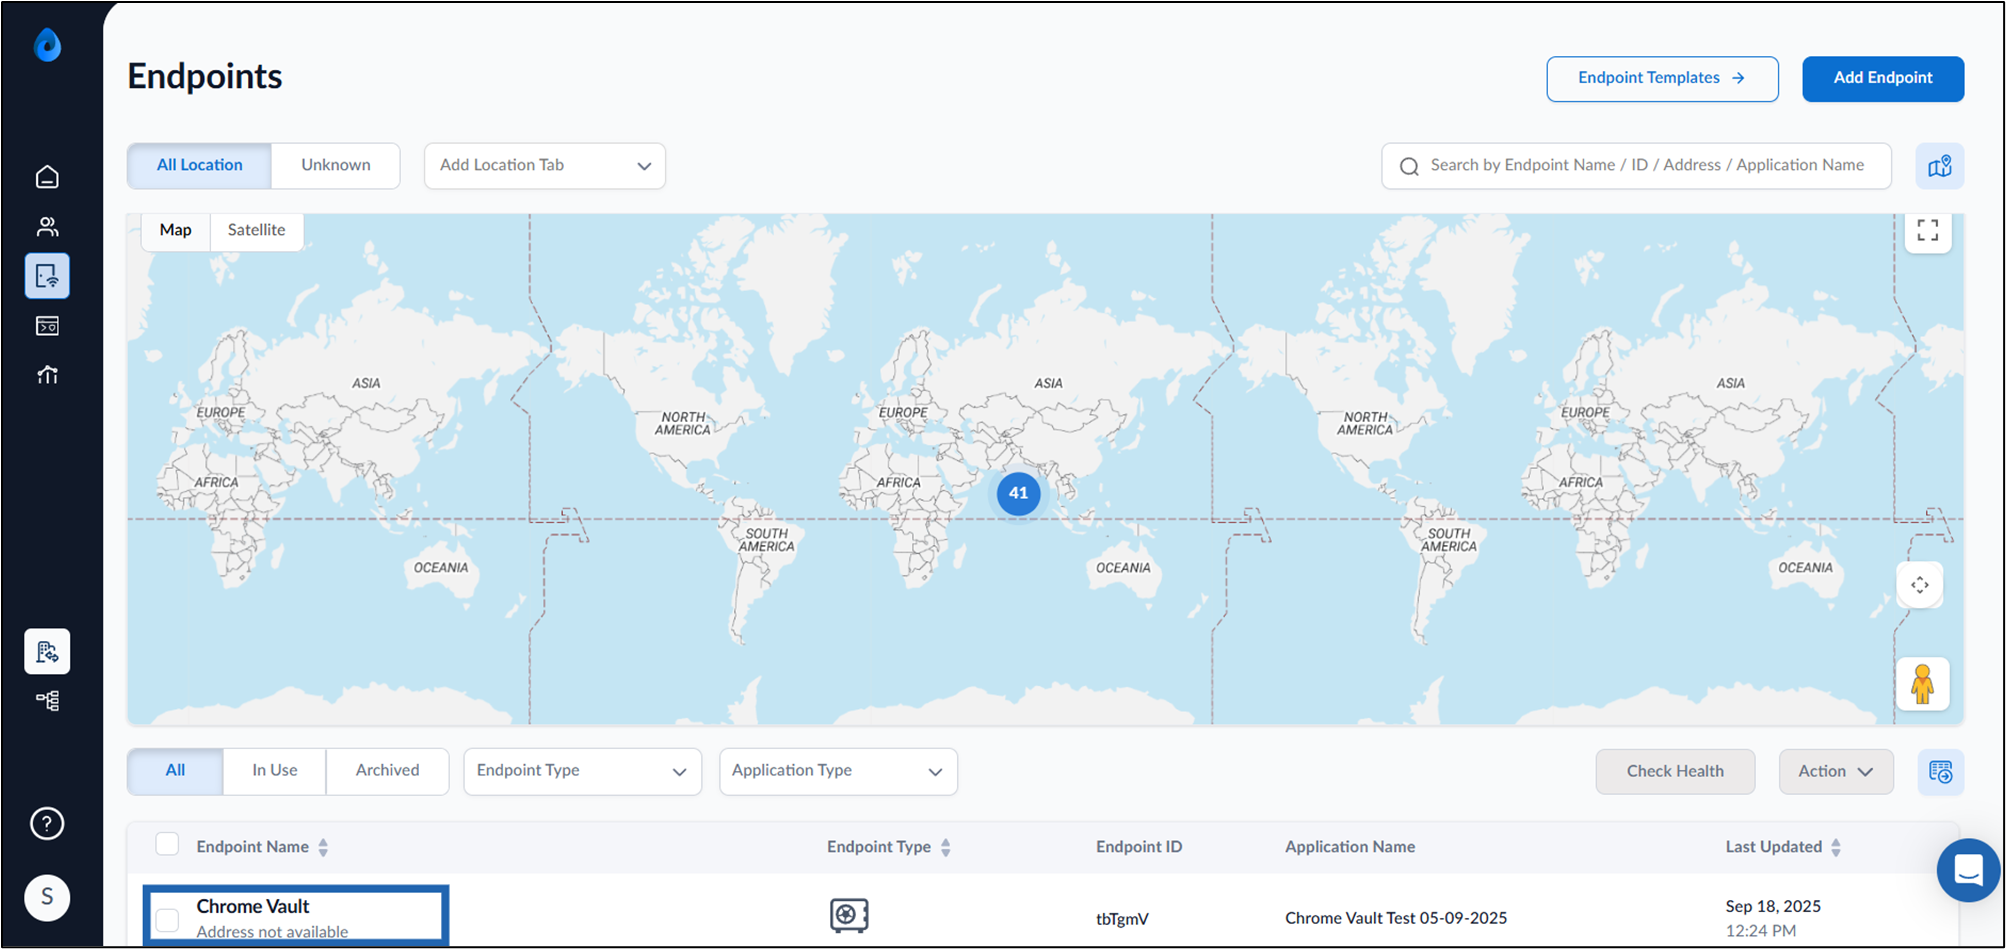This screenshot has width=2006, height=949.
Task: Open the analytics chart sidebar icon
Action: [47, 374]
